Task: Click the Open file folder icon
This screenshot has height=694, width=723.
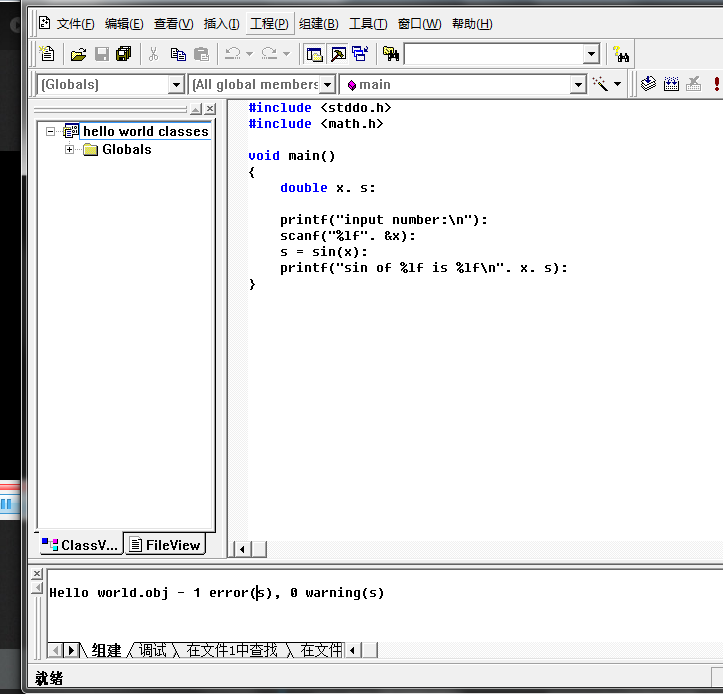Action: (78, 54)
